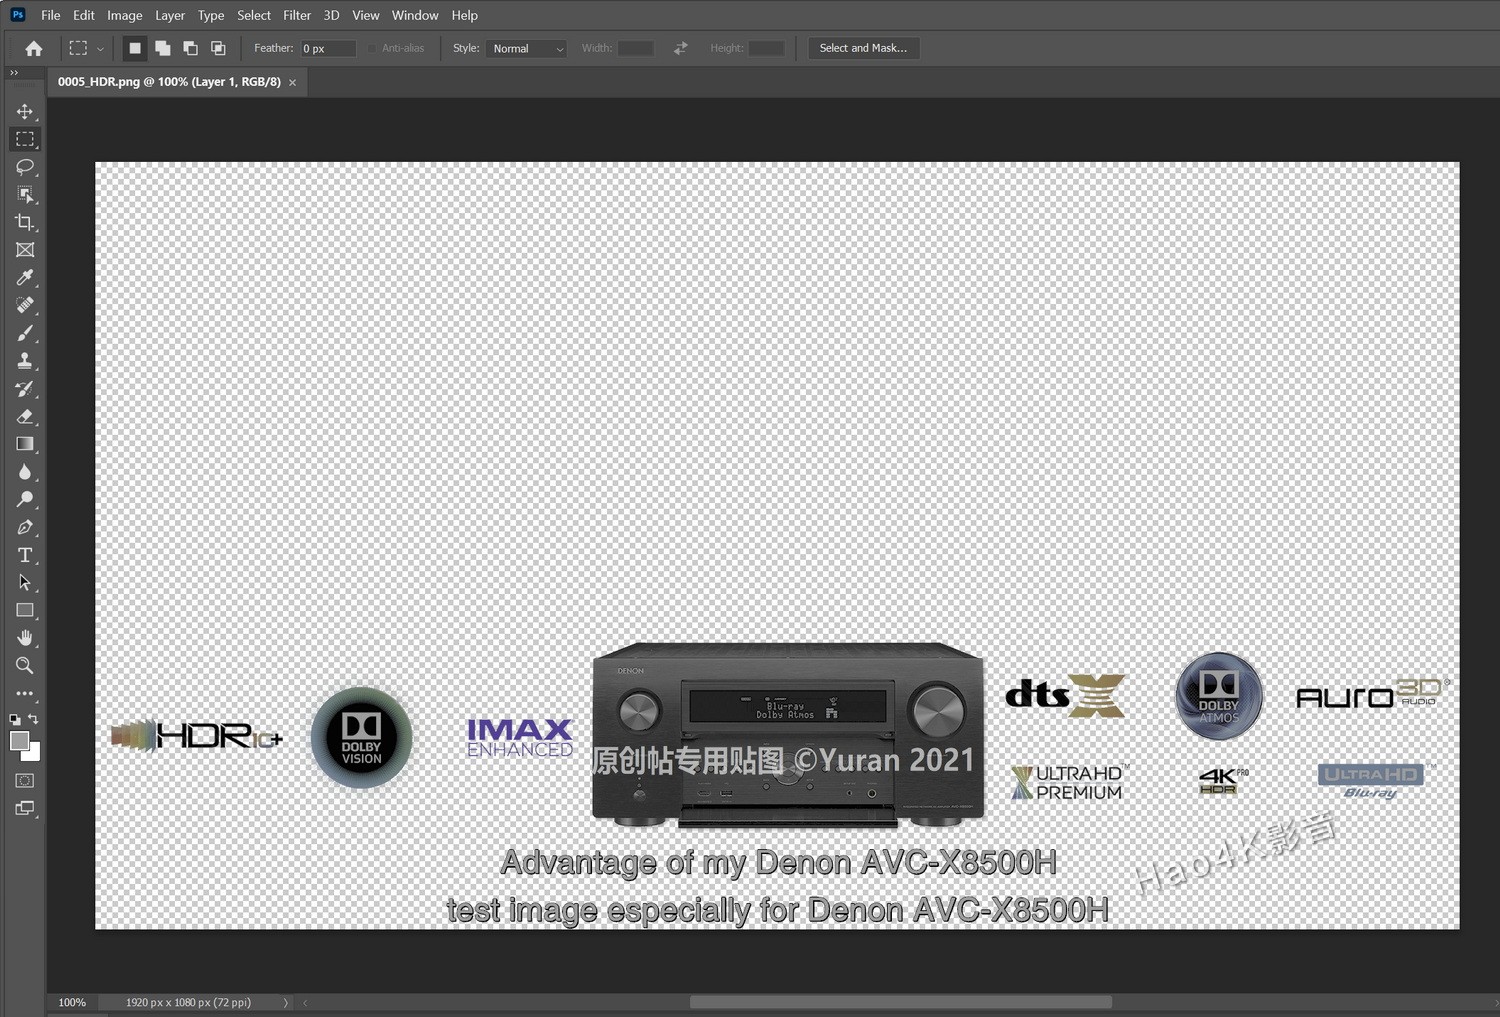The width and height of the screenshot is (1500, 1017).
Task: Click the foreground color swatch
Action: 19,741
